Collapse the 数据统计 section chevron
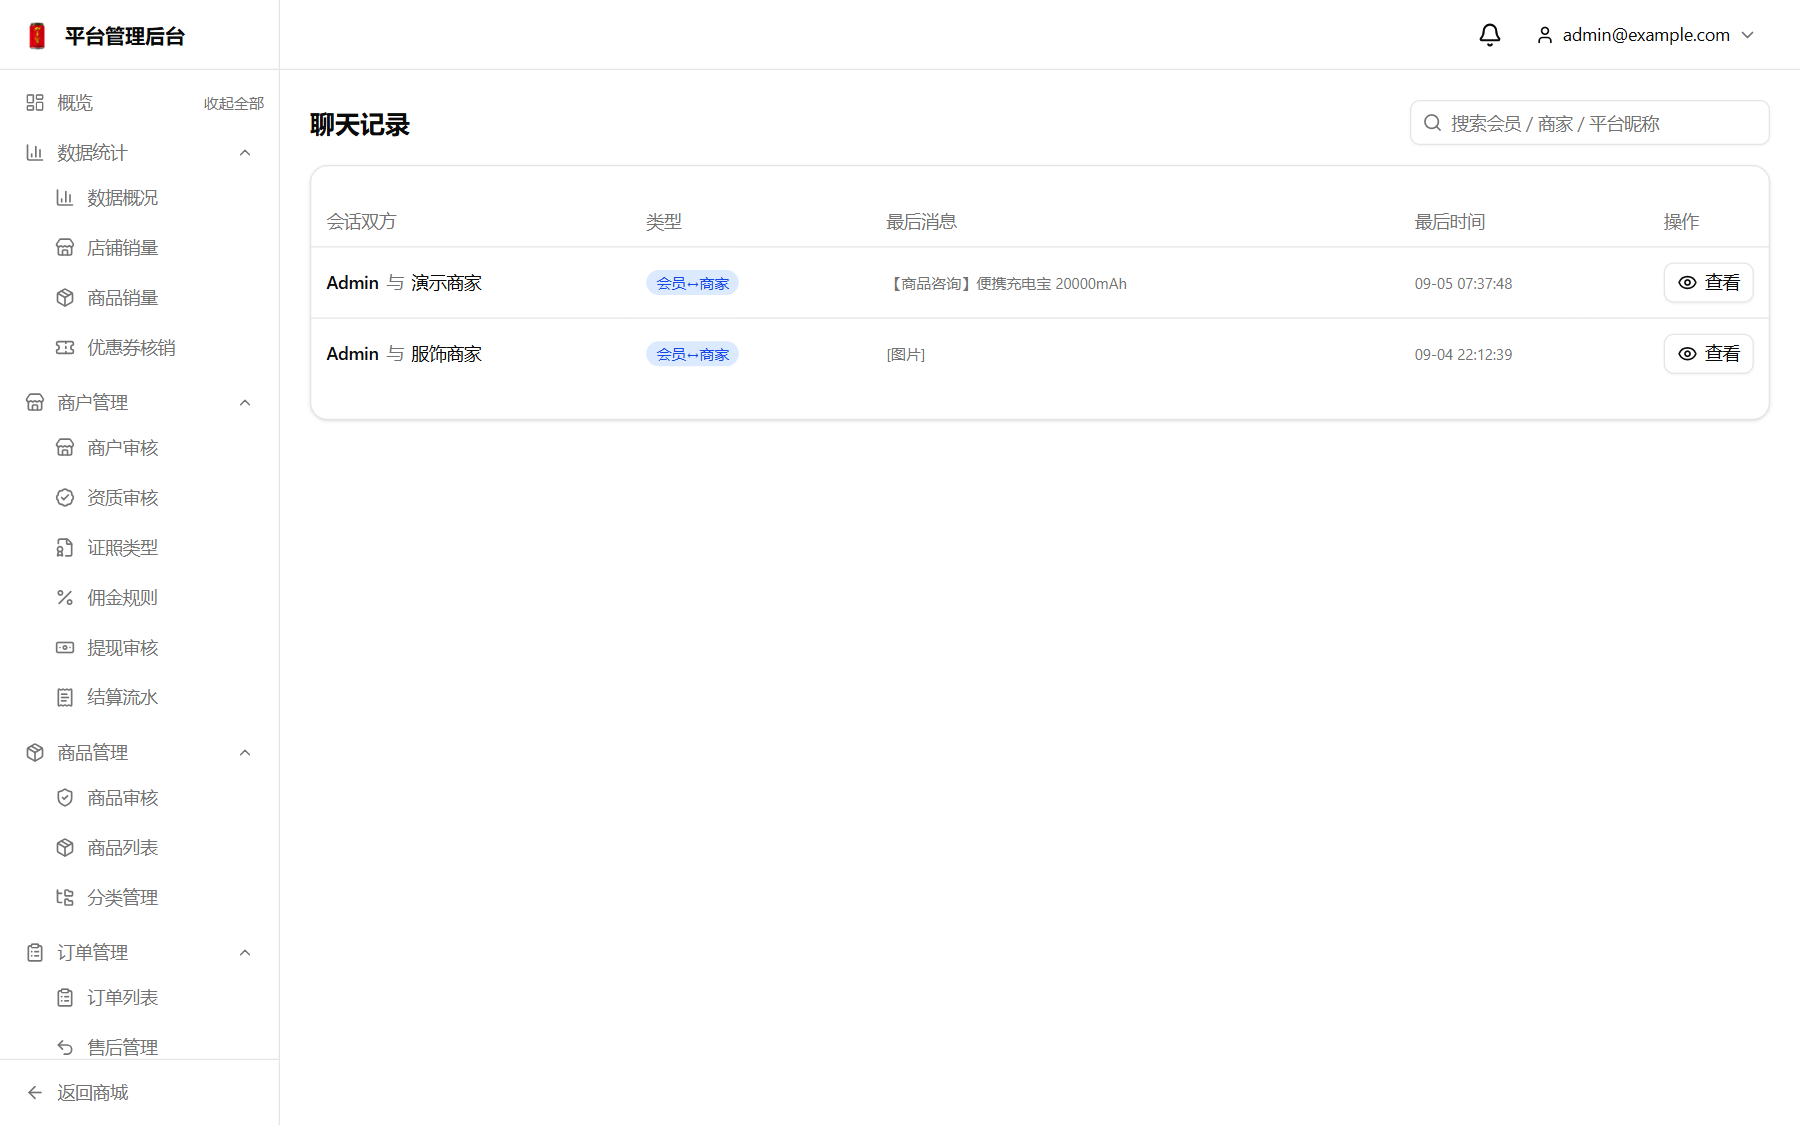 coord(245,152)
